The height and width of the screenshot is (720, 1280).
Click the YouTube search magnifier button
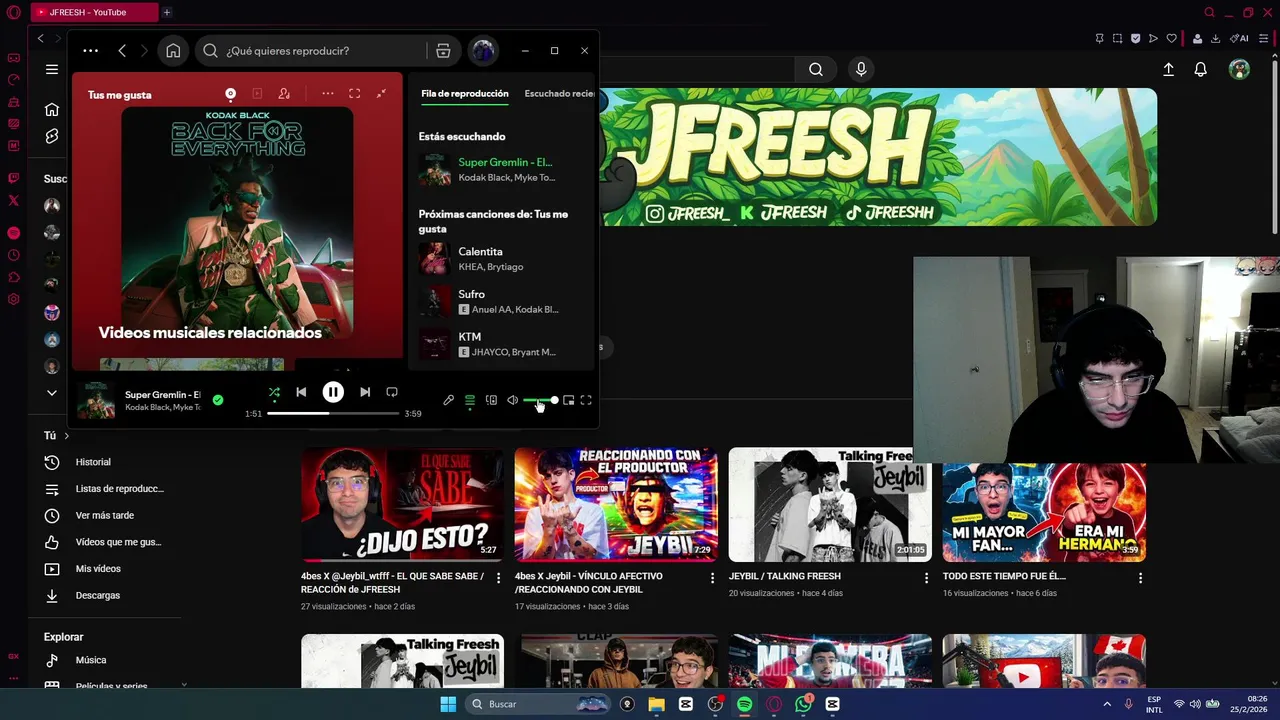click(x=816, y=69)
